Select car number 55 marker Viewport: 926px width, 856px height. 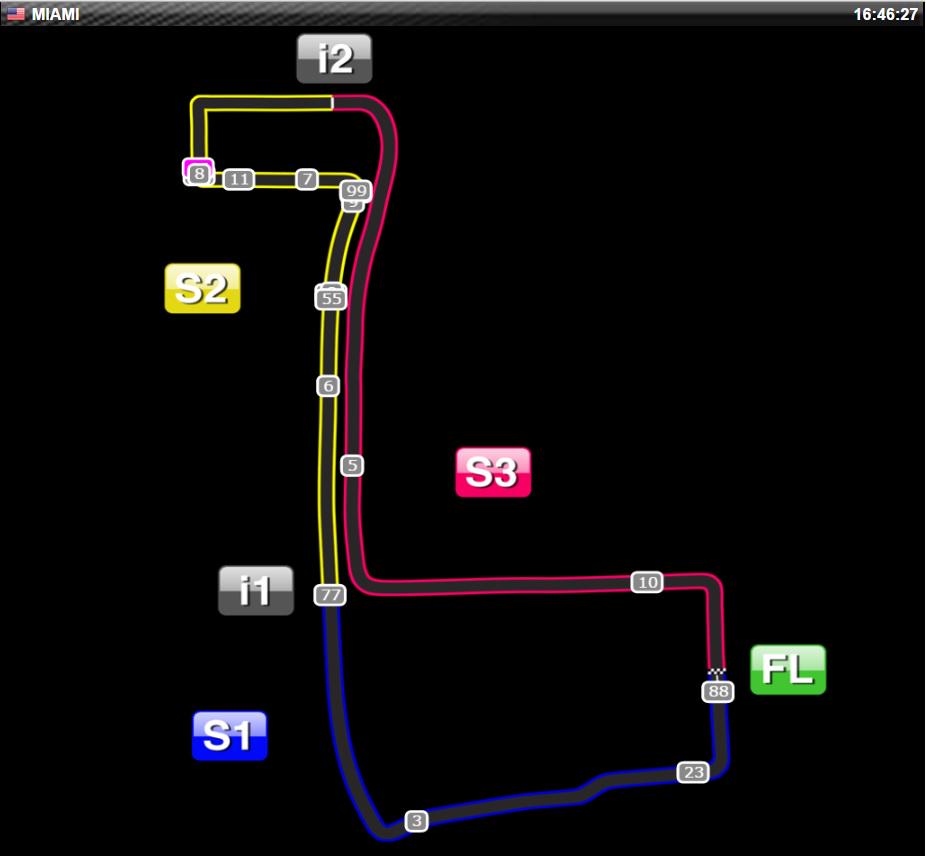331,298
